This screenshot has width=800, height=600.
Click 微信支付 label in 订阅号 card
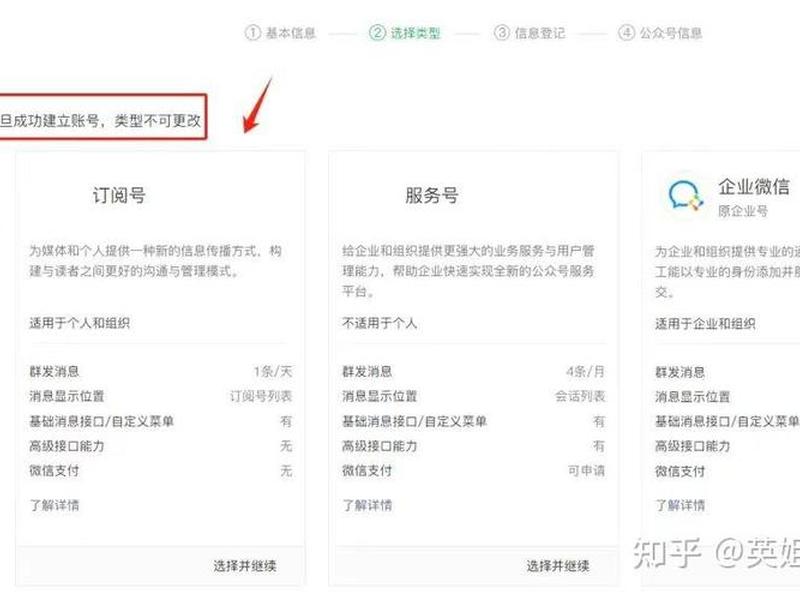coord(54,470)
